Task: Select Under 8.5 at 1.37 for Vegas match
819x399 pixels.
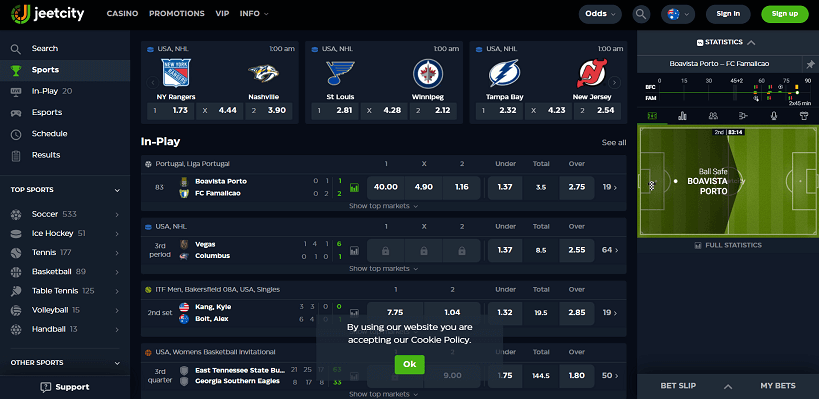Action: (x=505, y=250)
